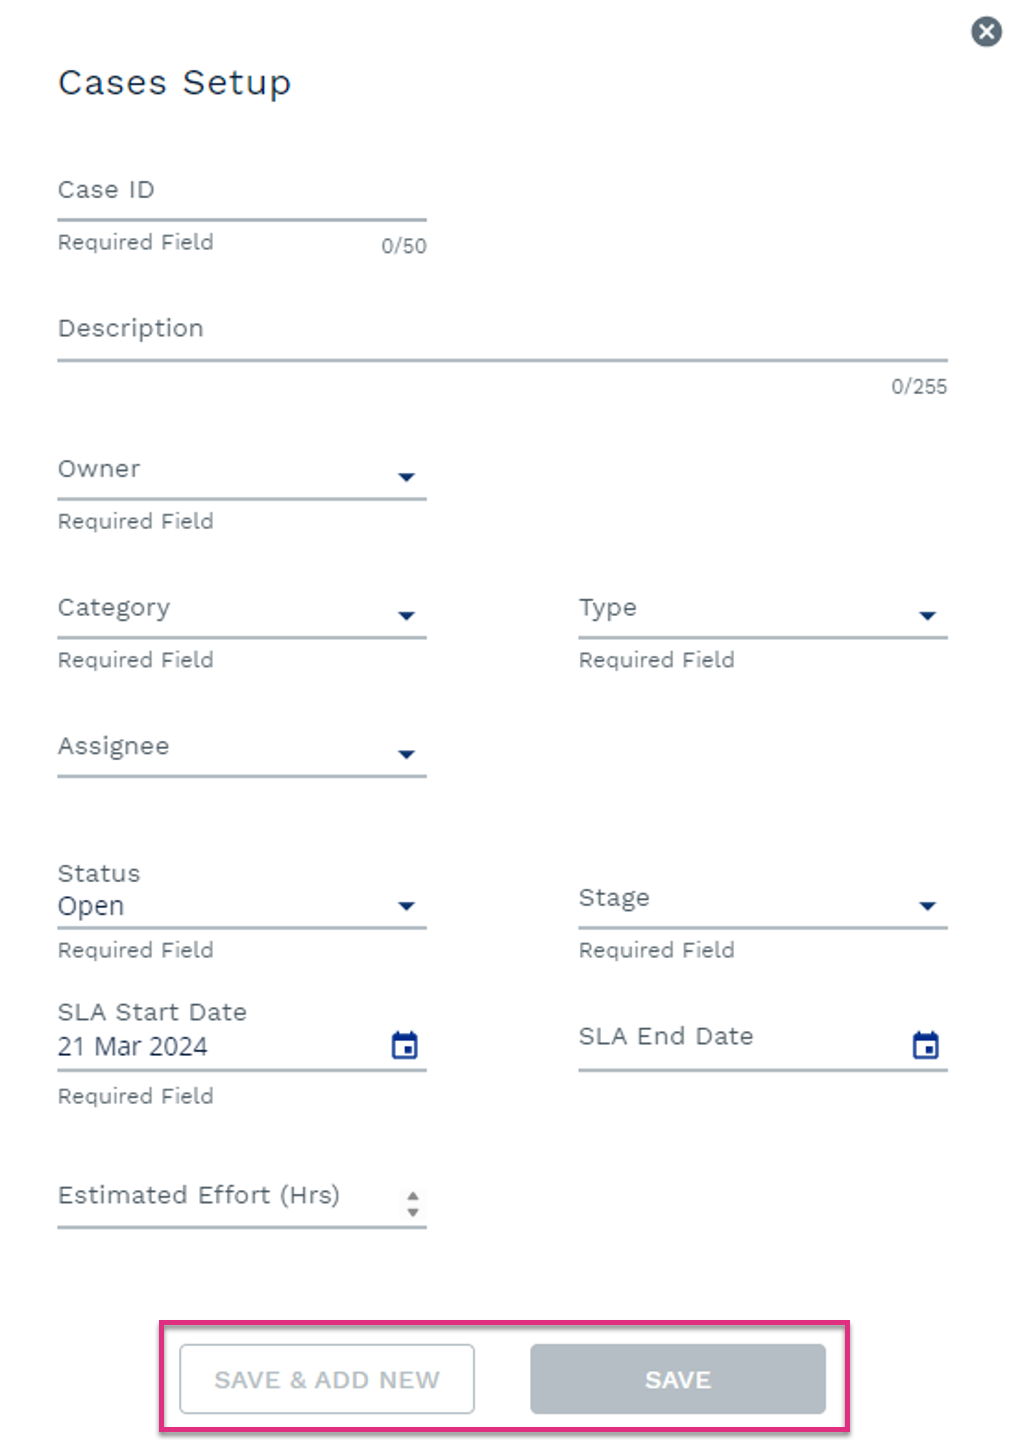Click the Estimated Effort (Hrs) field
The height and width of the screenshot is (1440, 1022).
(x=242, y=1199)
